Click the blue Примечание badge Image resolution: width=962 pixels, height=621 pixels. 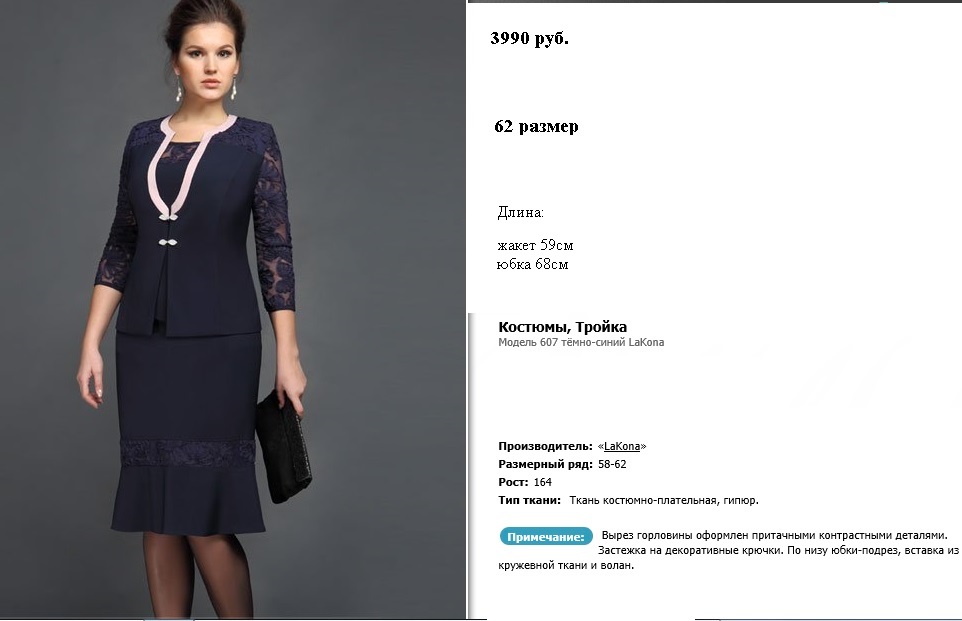click(546, 537)
